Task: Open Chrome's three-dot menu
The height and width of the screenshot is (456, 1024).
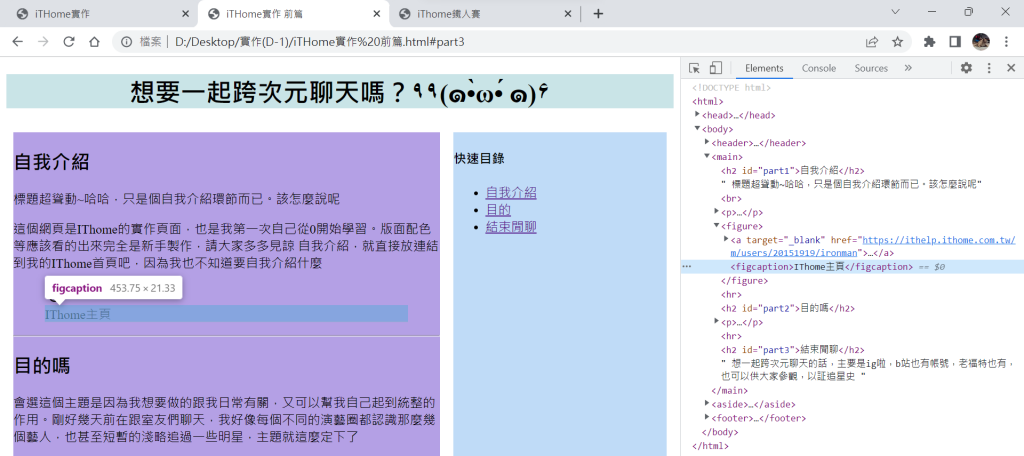Action: [x=1006, y=42]
